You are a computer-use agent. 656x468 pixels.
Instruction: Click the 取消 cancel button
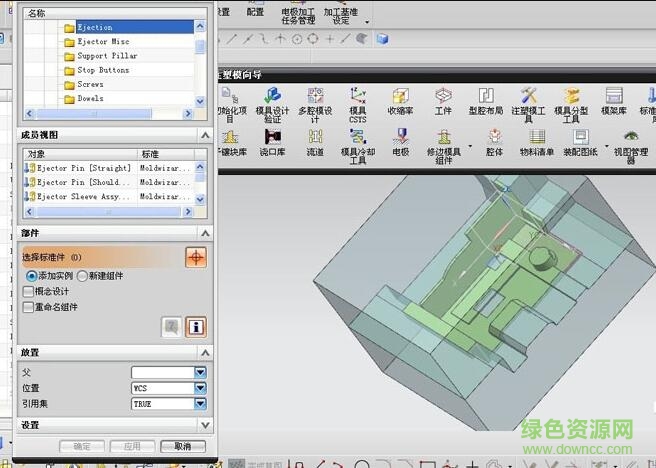(x=182, y=446)
